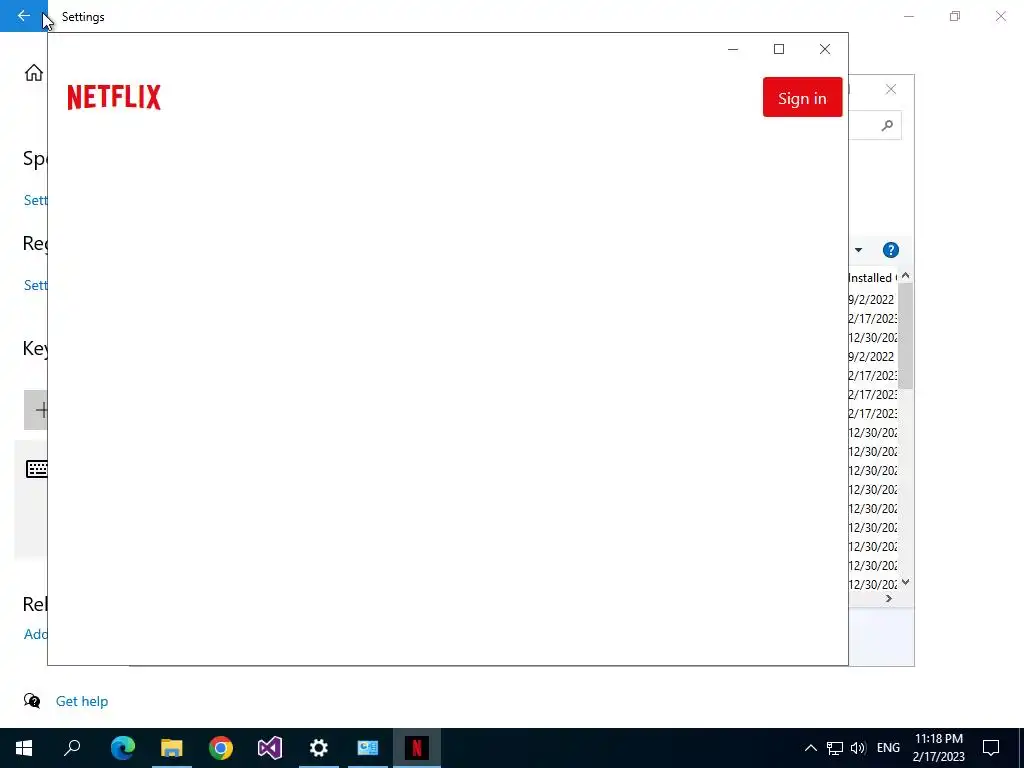Open Settings Home icon

34,72
